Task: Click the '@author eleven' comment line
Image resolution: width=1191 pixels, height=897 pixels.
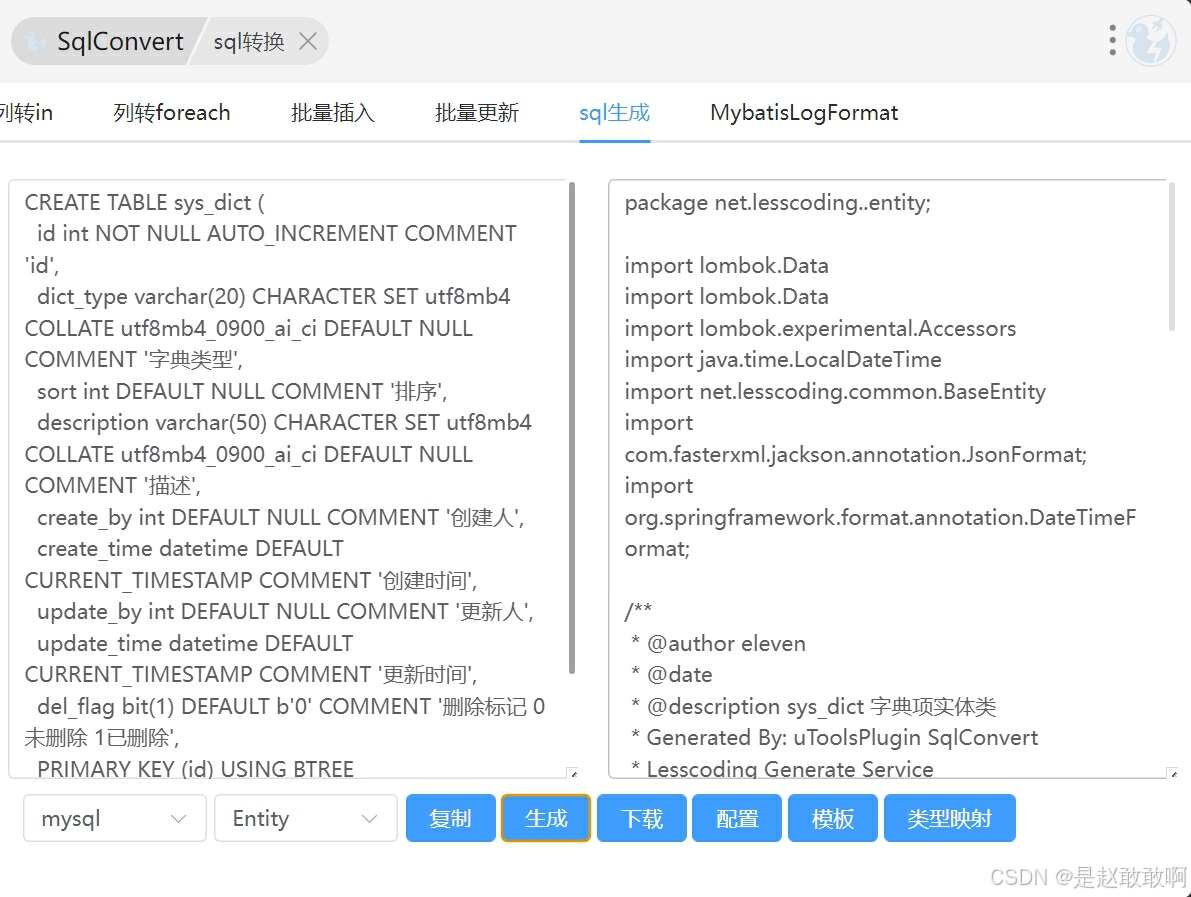Action: (719, 643)
